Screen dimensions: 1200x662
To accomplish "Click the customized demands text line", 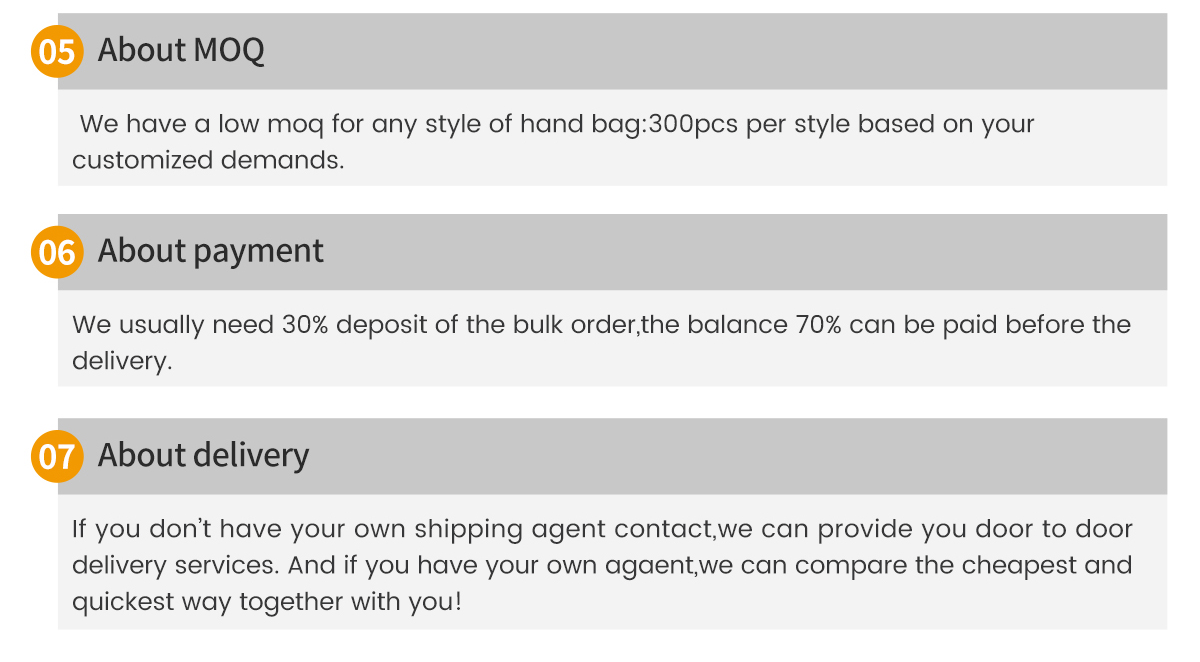I will [208, 160].
